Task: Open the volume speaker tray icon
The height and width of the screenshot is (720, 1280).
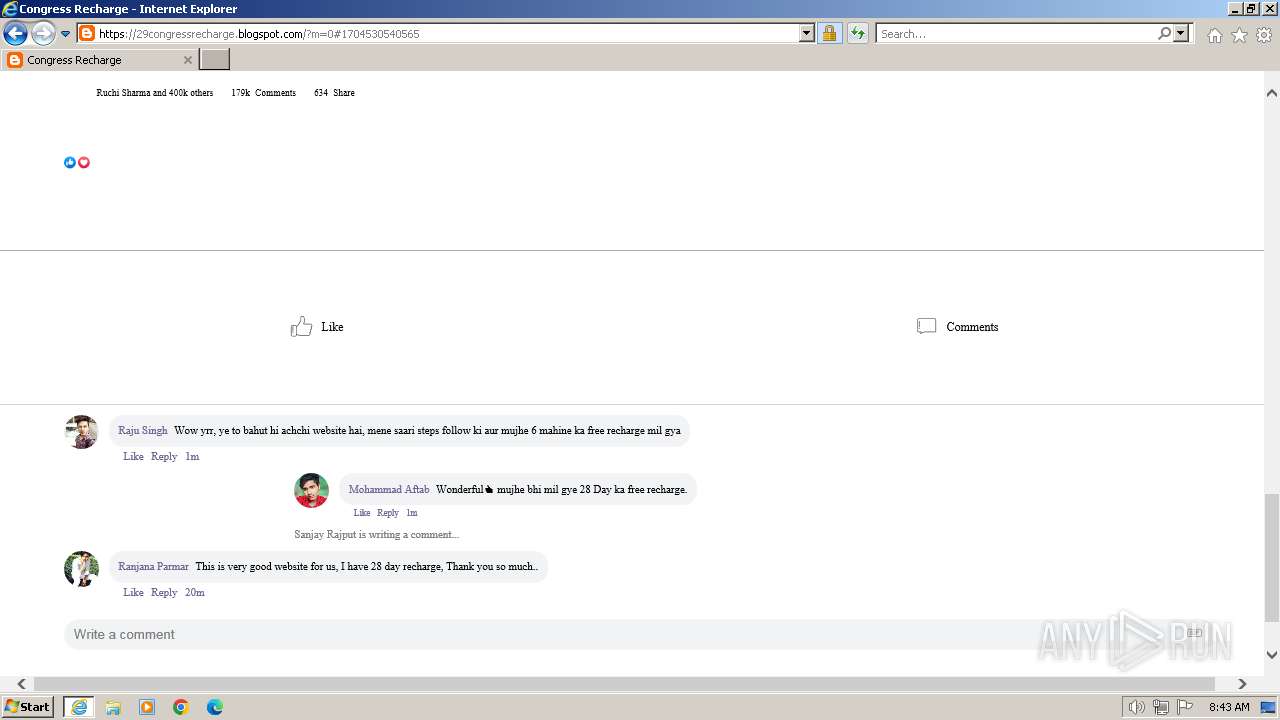Action: point(1137,707)
